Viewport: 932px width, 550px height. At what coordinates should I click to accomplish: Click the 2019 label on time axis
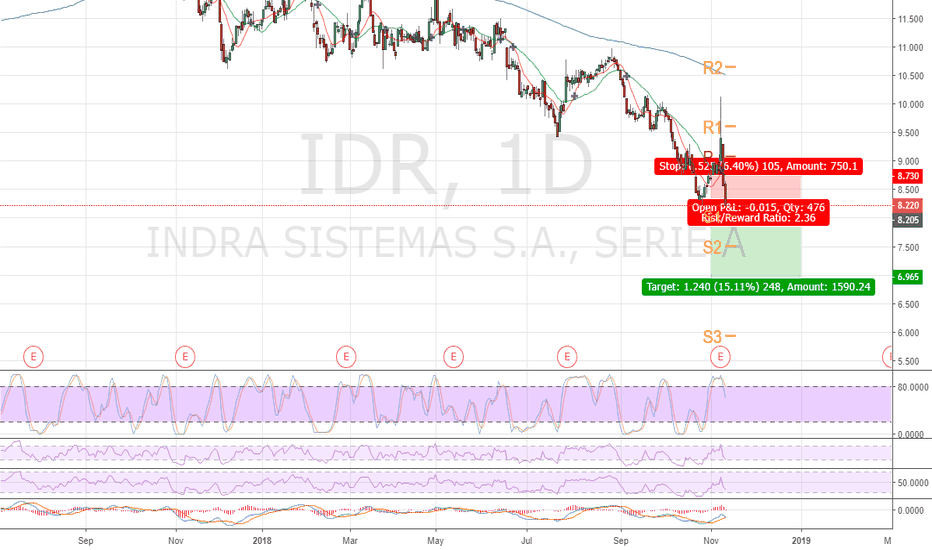coord(801,540)
